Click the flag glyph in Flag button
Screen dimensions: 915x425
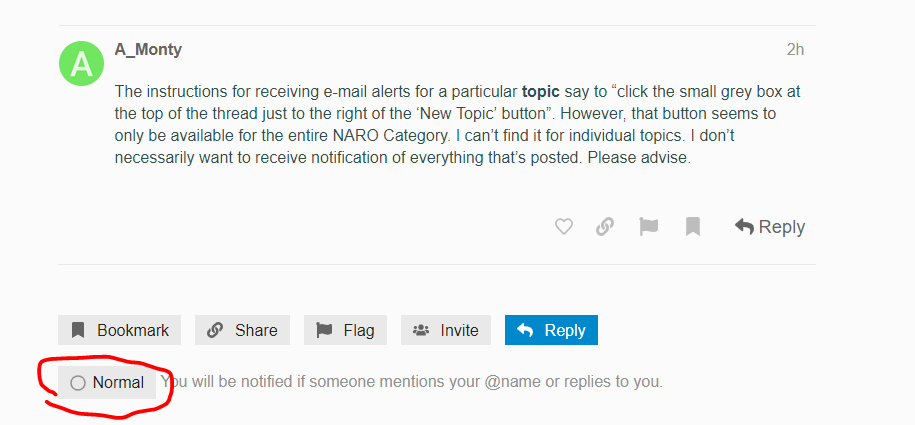point(324,330)
